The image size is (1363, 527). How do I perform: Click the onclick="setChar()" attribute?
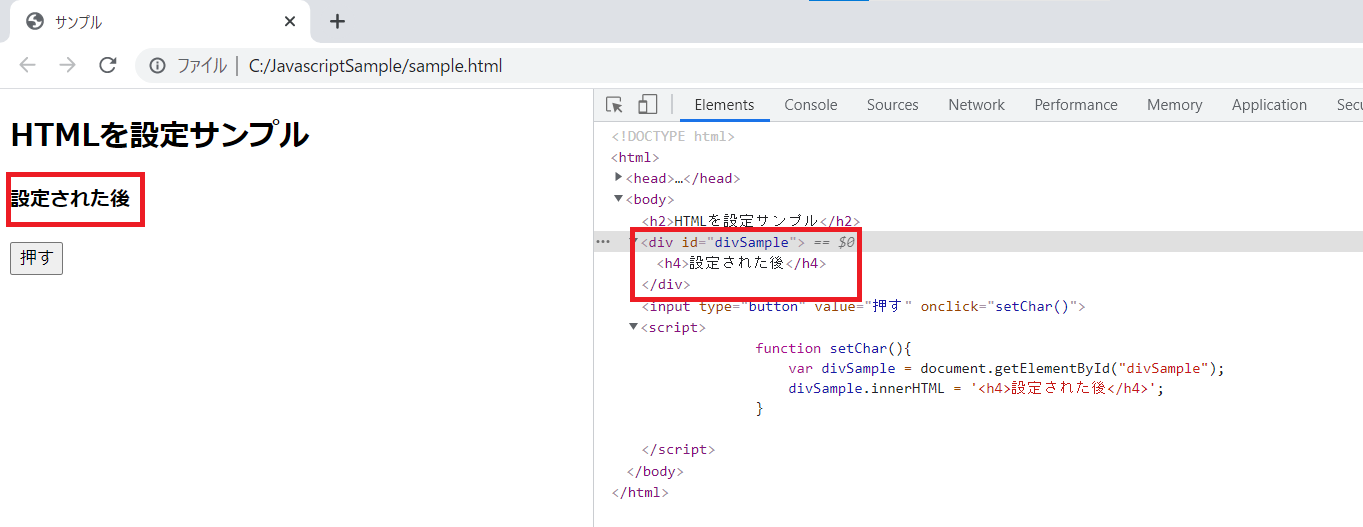pyautogui.click(x=1000, y=306)
